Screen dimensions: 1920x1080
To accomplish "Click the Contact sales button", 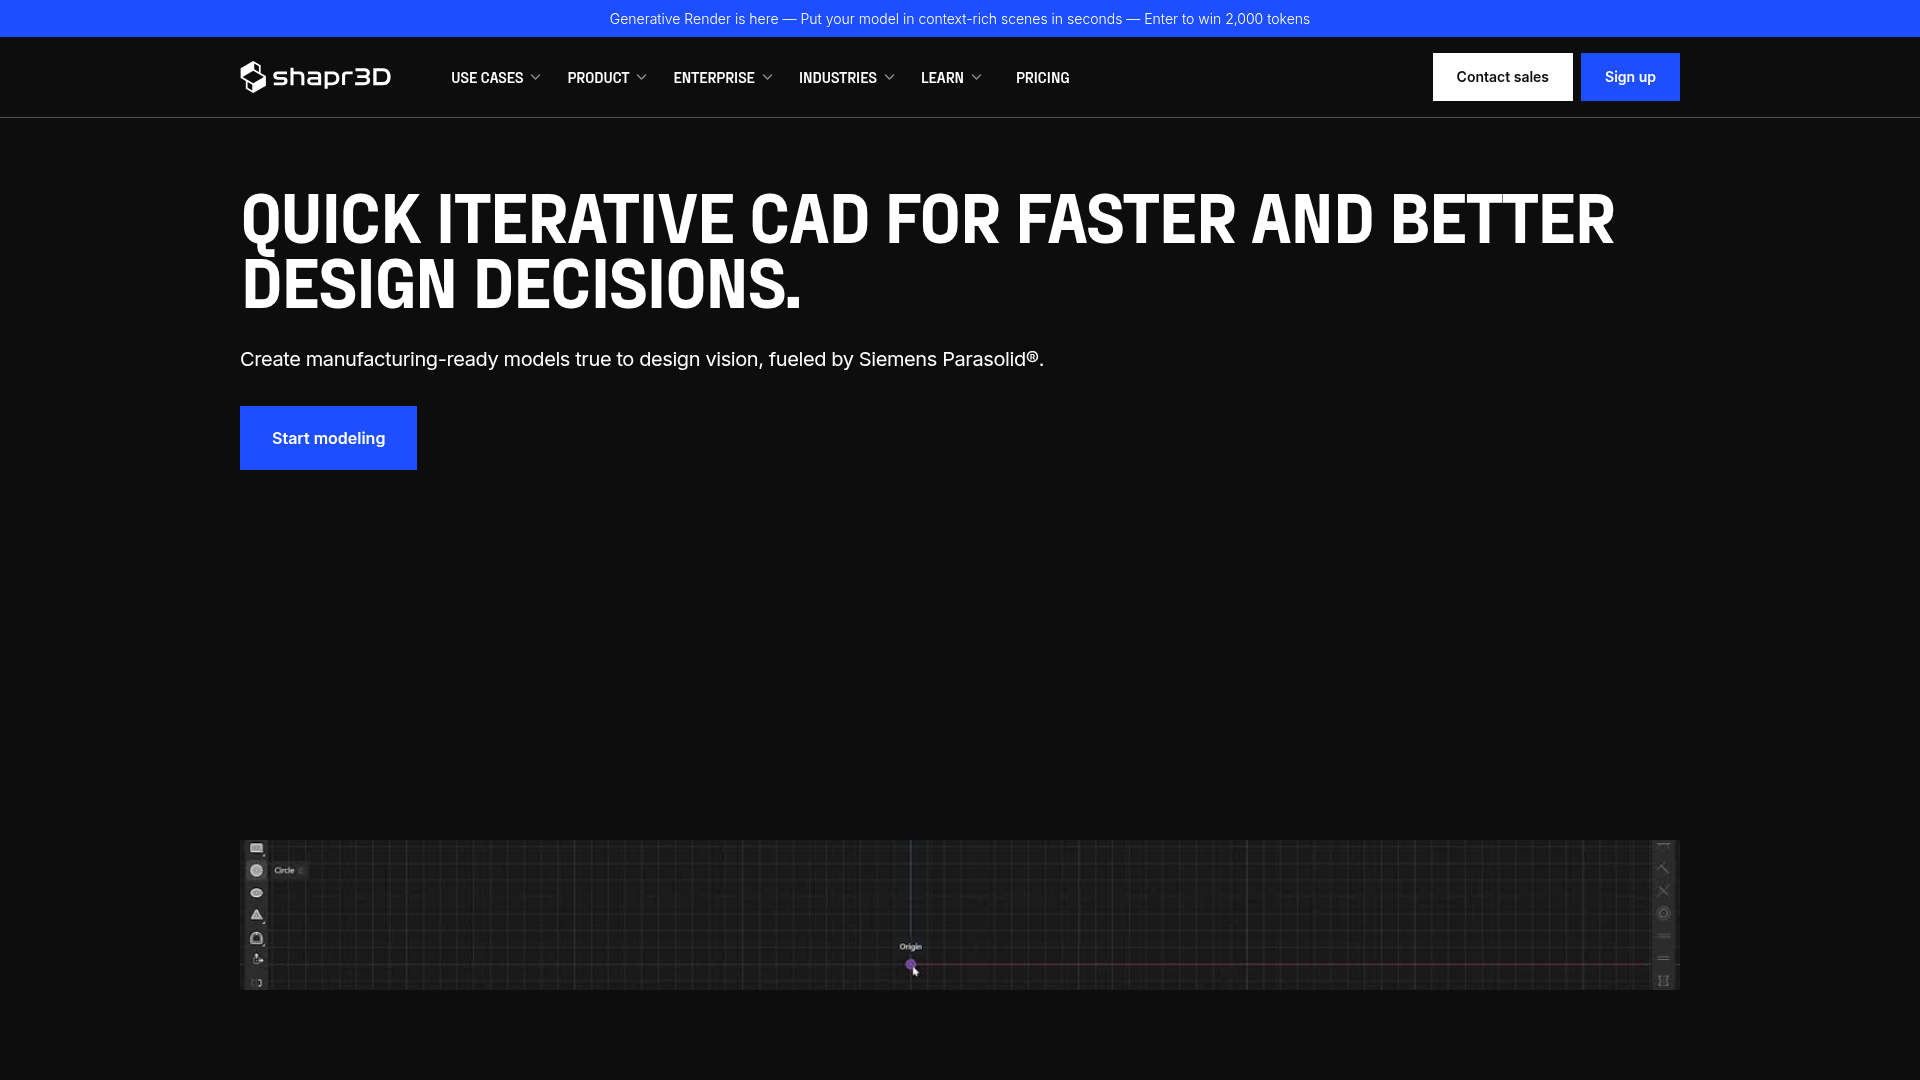I will pos(1502,77).
